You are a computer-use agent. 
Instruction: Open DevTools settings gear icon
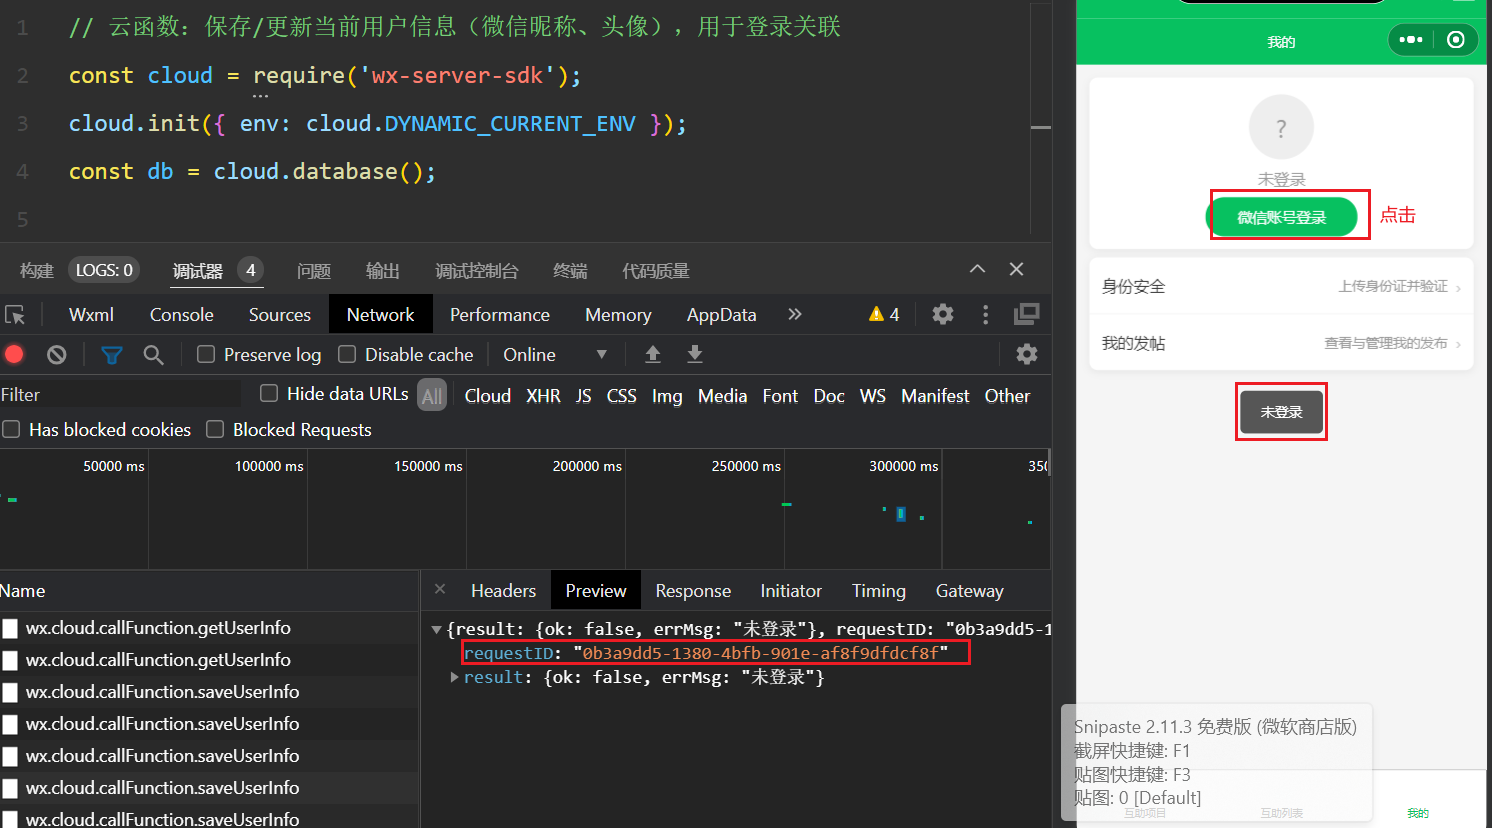coord(943,314)
